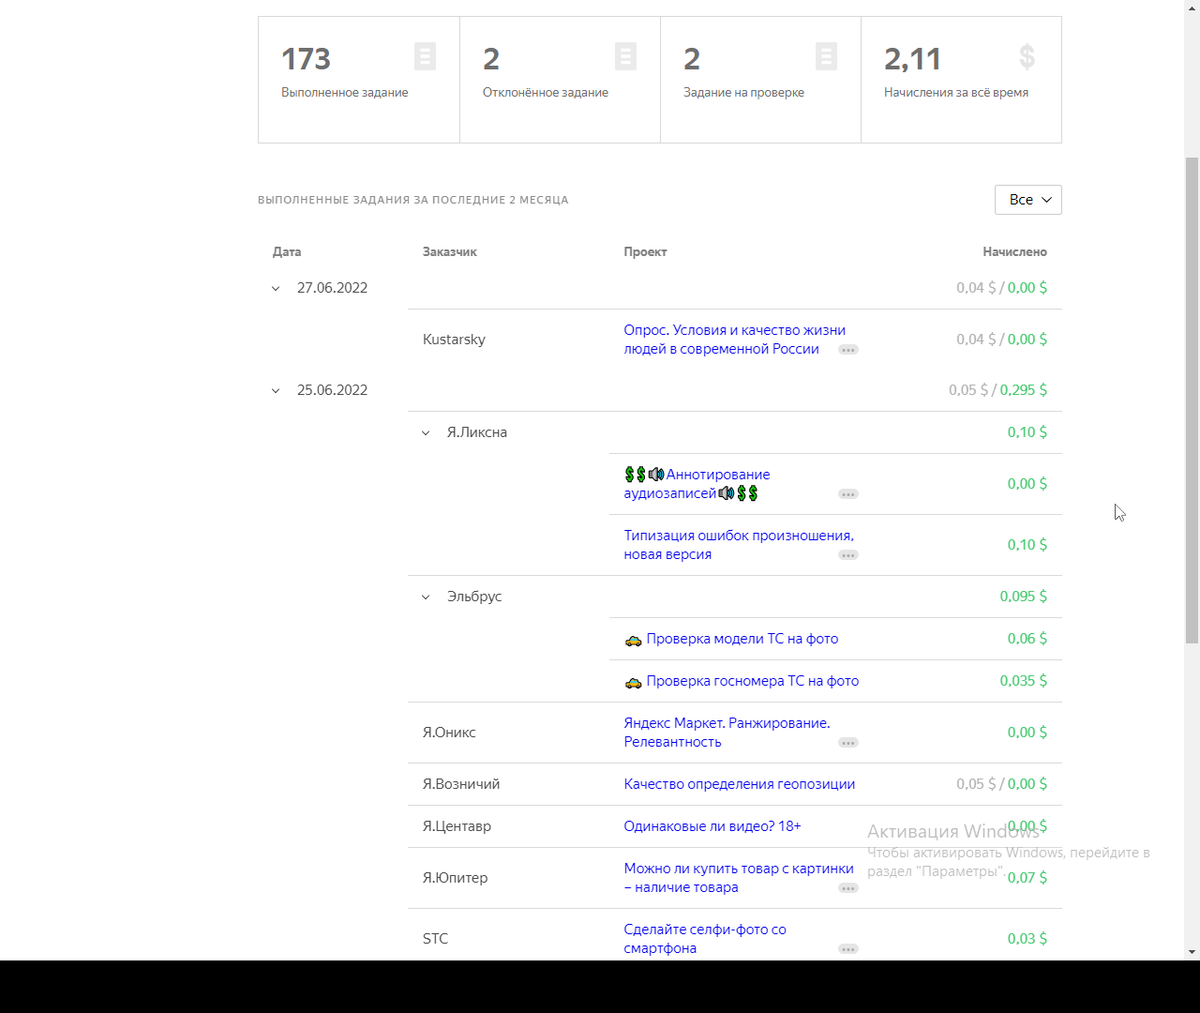Open 'Яндекс Маркет. Ранжирование' project link
Screen dimensions: 1200x1013
(726, 732)
